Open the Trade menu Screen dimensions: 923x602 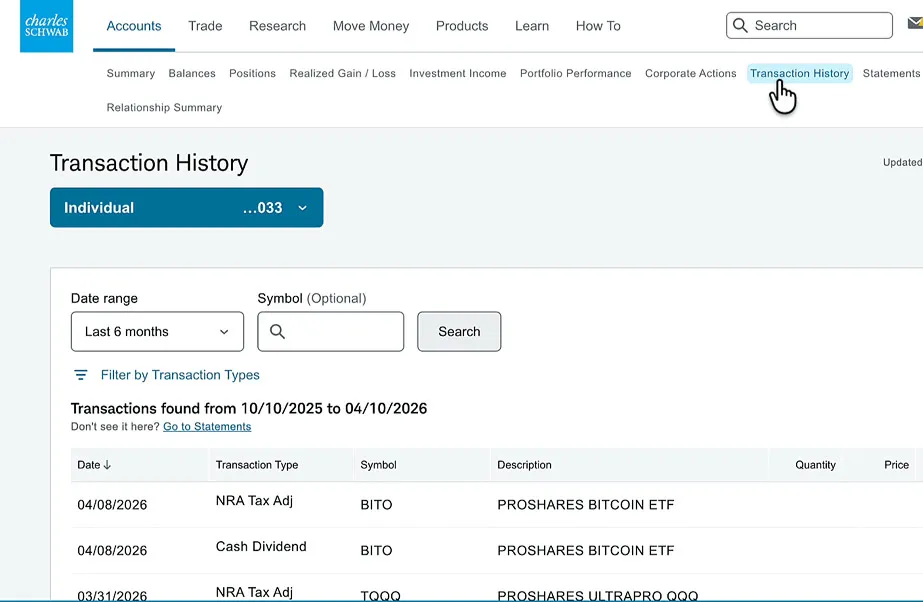click(x=205, y=26)
